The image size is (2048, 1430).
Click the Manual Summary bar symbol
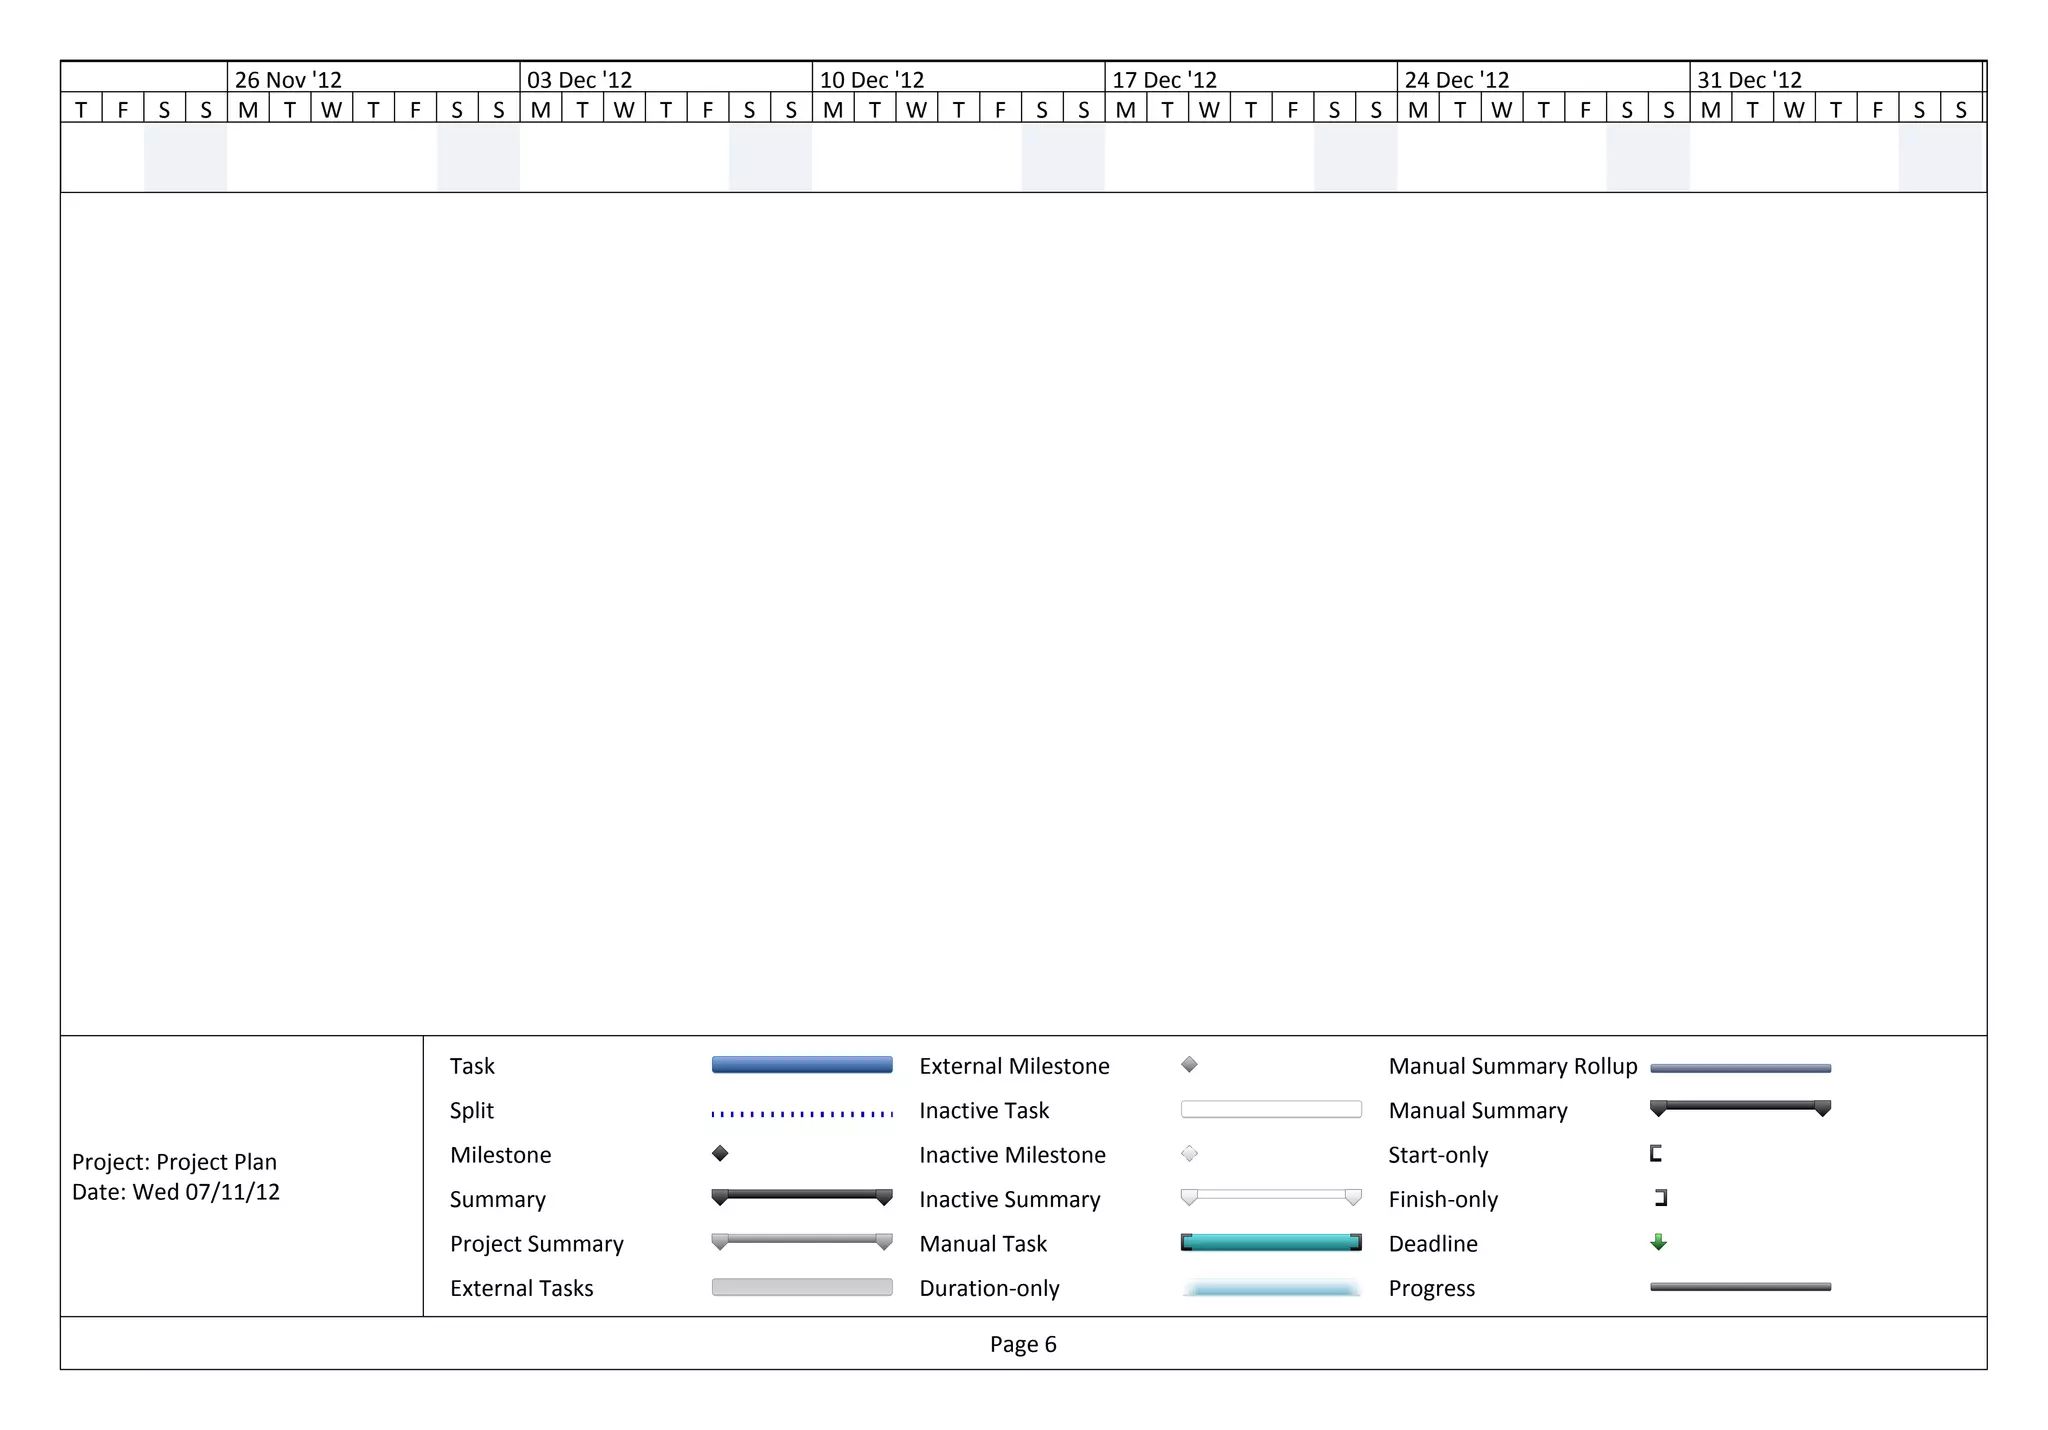[1740, 1106]
